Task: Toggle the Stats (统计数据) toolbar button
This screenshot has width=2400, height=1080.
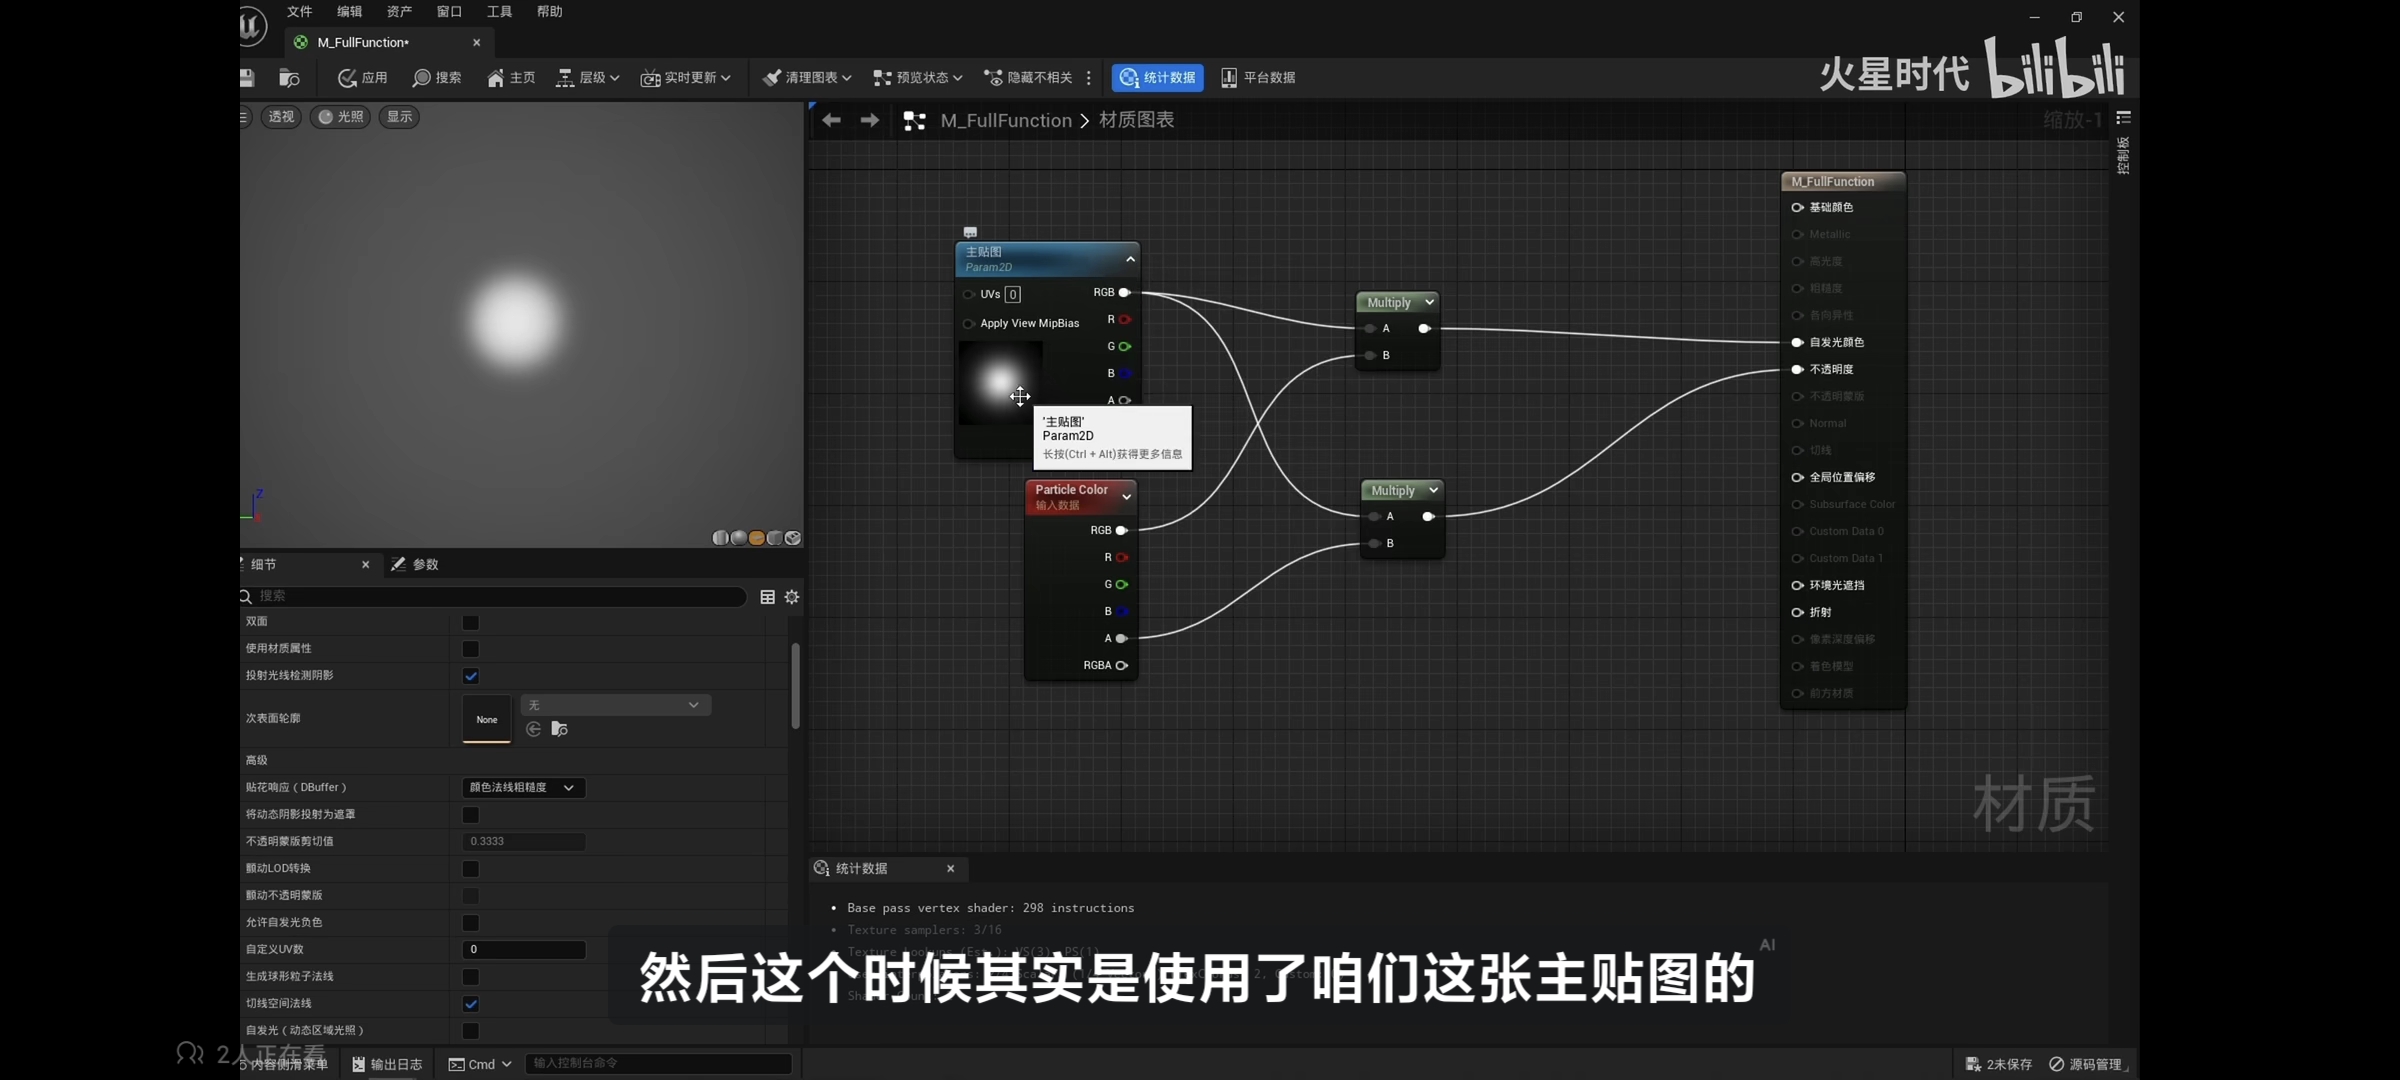Action: click(x=1157, y=78)
